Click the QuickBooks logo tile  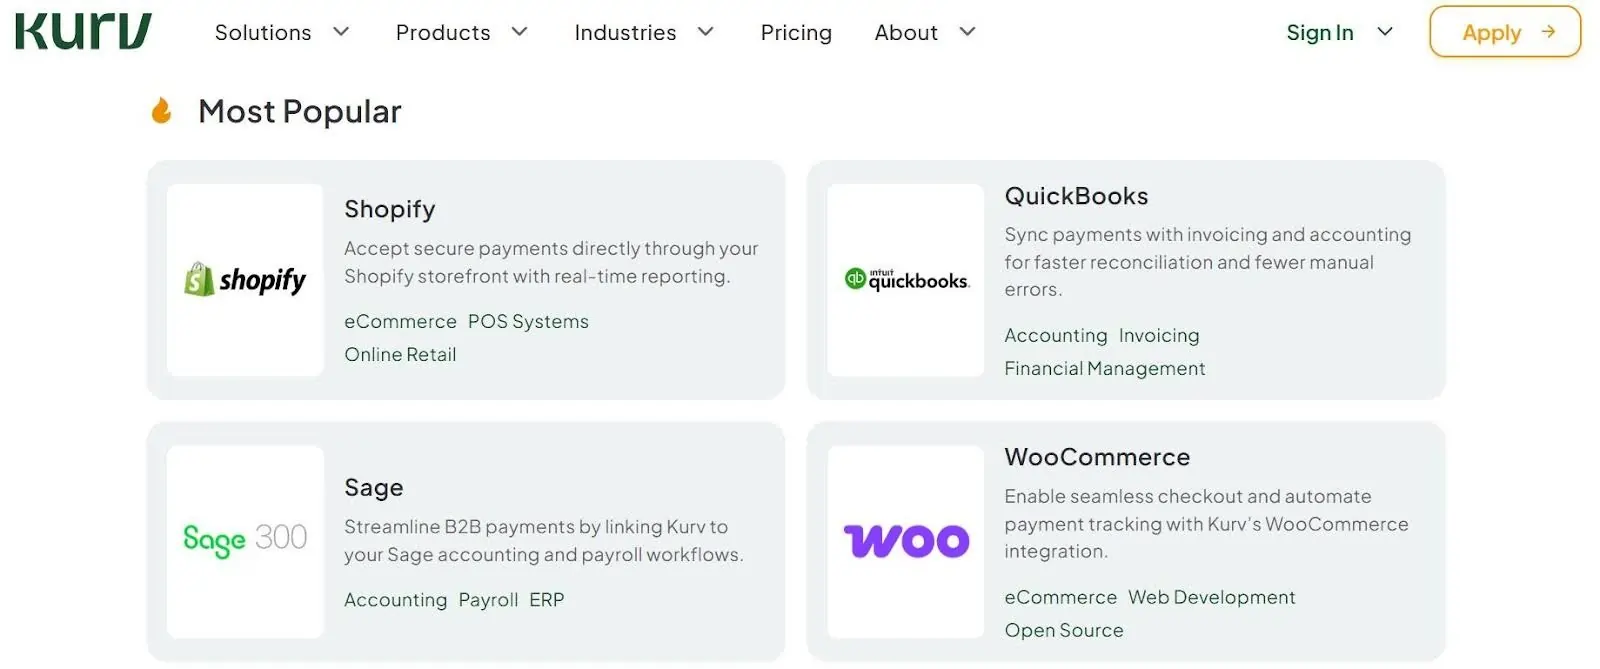click(905, 280)
